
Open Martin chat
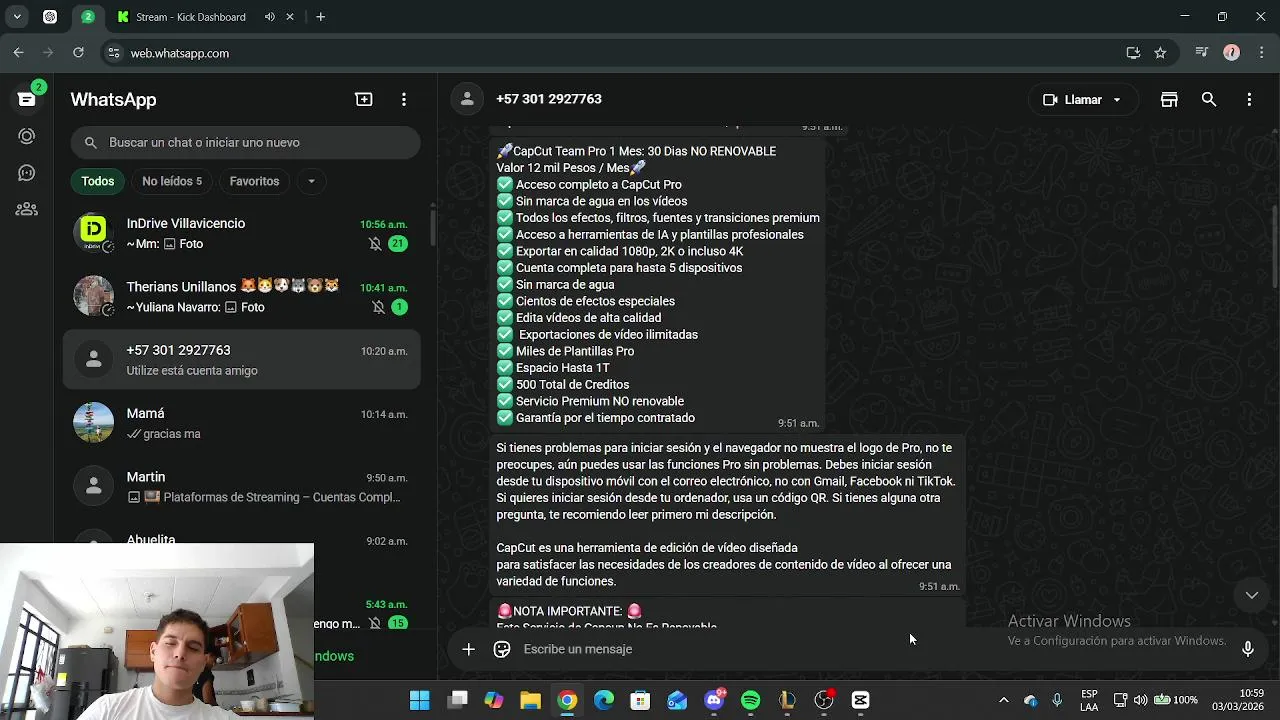coord(241,487)
